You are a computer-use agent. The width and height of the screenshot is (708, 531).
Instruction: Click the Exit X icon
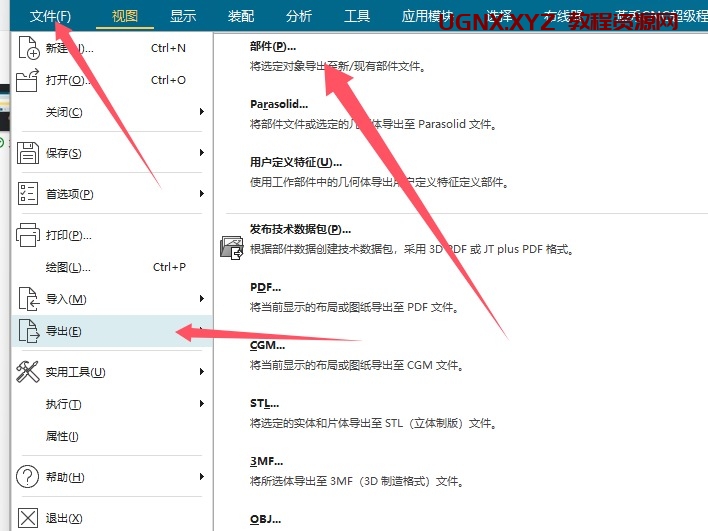click(29, 518)
